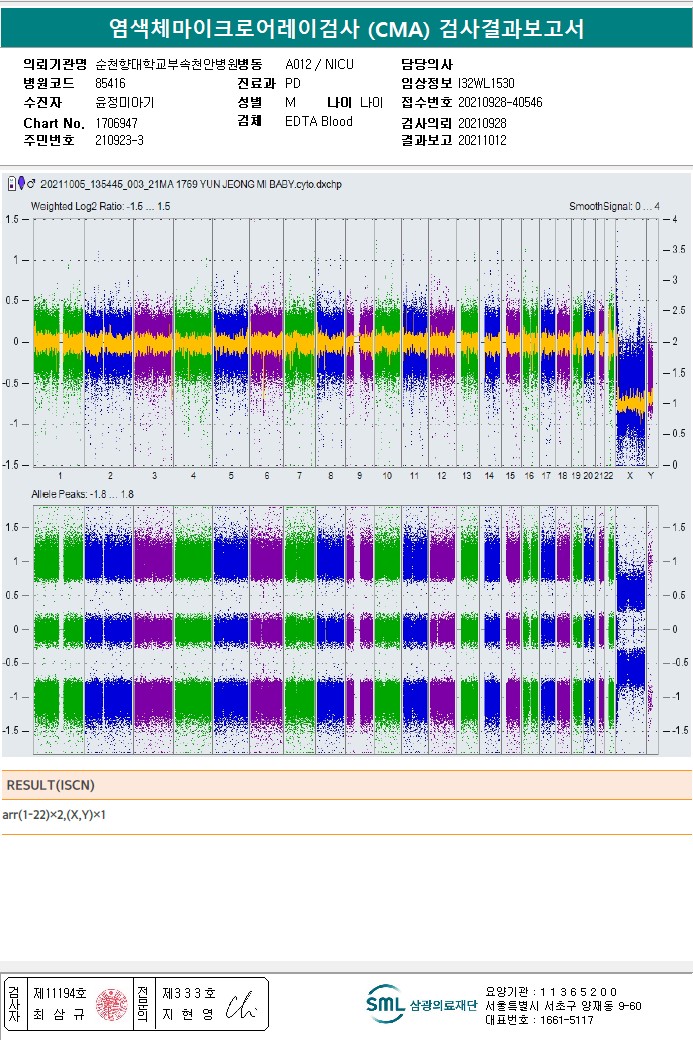
Task: Click the array chip icon before the filename
Action: click(x=11, y=184)
